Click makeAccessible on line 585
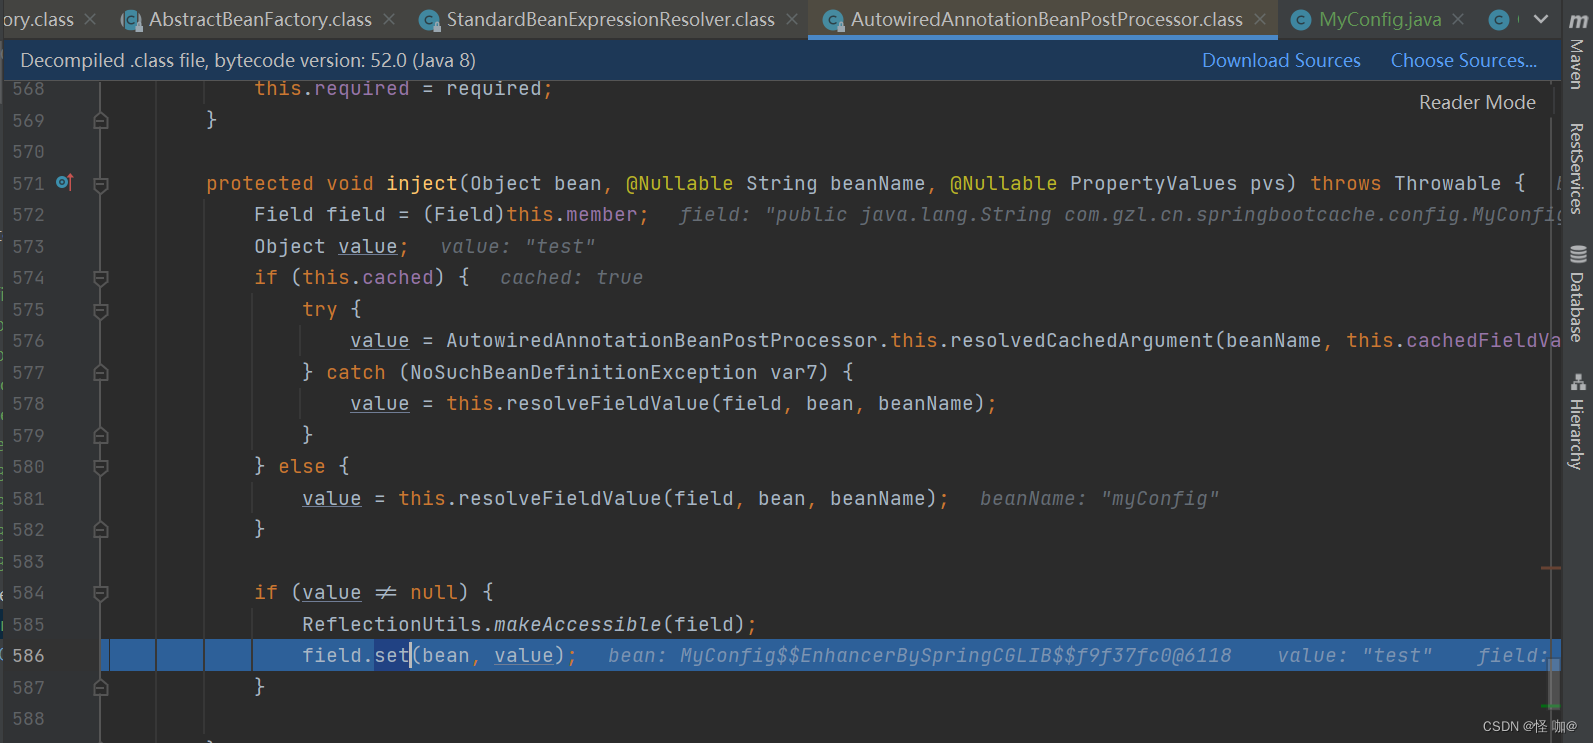Screen dimensions: 1593x743 577,624
